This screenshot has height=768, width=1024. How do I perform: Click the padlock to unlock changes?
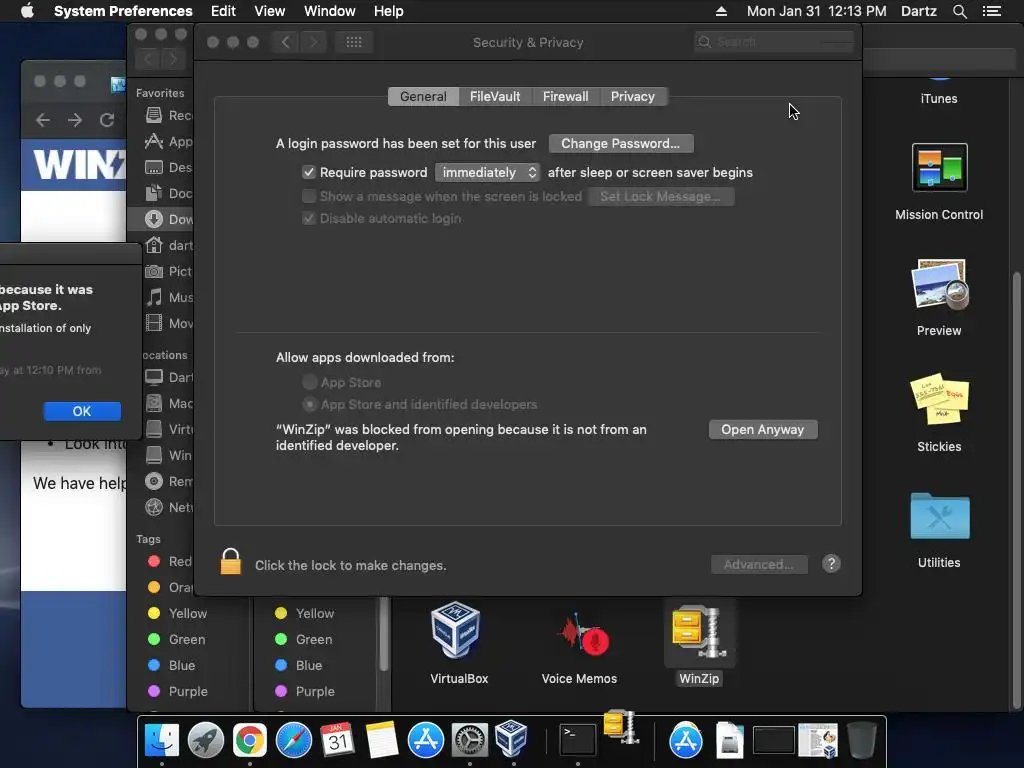(231, 562)
